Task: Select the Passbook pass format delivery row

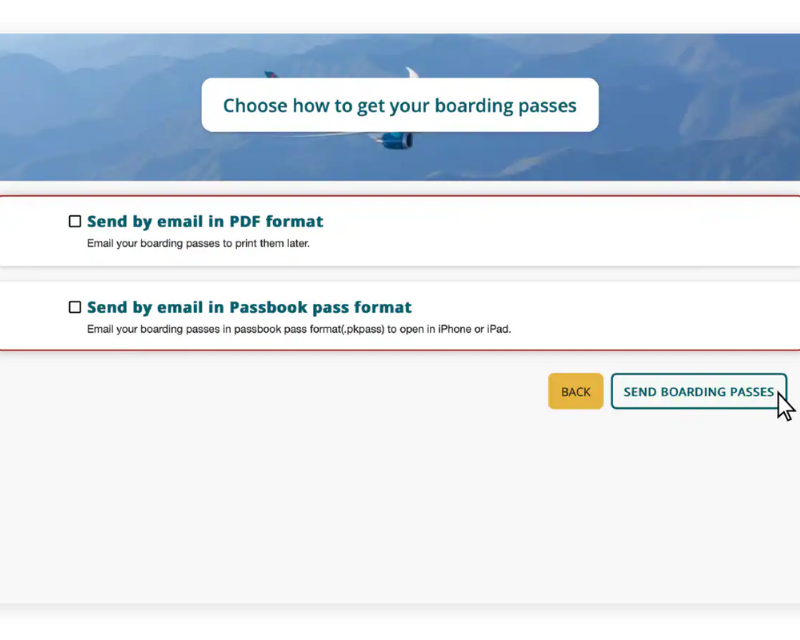Action: [x=400, y=315]
